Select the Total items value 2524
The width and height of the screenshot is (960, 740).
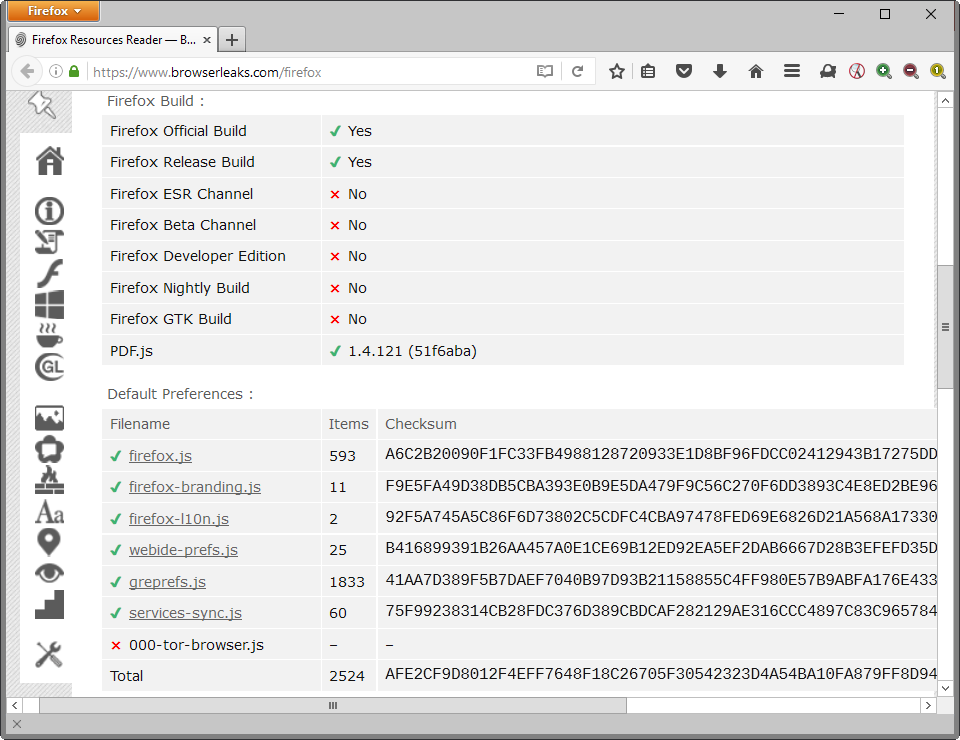(347, 676)
